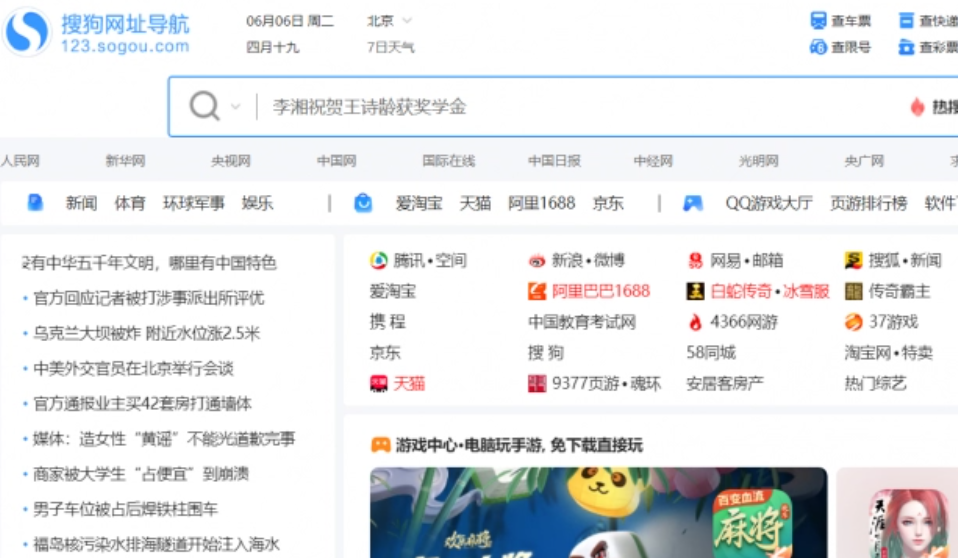Click the hot search flame icon
958x558 pixels.
(916, 107)
